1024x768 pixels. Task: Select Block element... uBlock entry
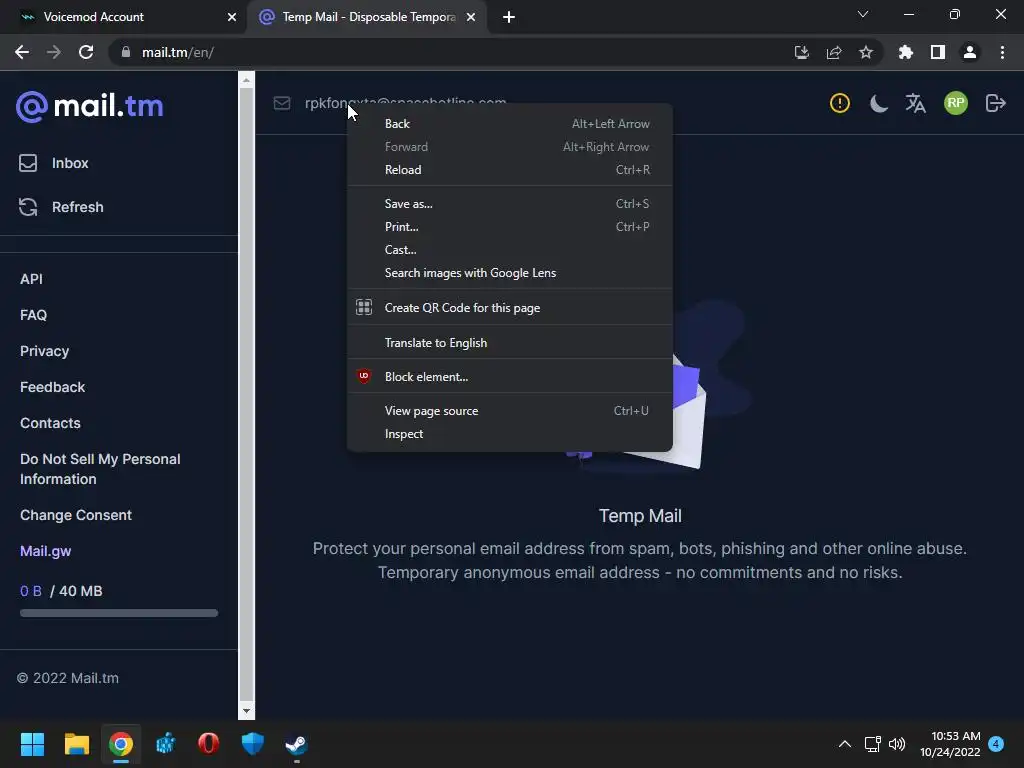tap(509, 377)
